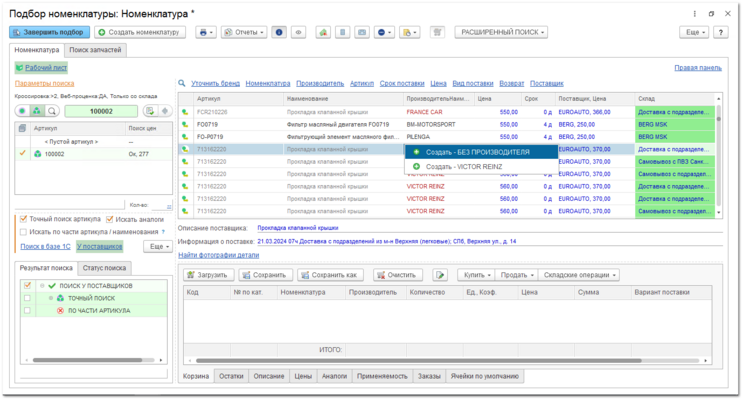
Task: Open the 'Остатки' bottom tab
Action: click(231, 376)
